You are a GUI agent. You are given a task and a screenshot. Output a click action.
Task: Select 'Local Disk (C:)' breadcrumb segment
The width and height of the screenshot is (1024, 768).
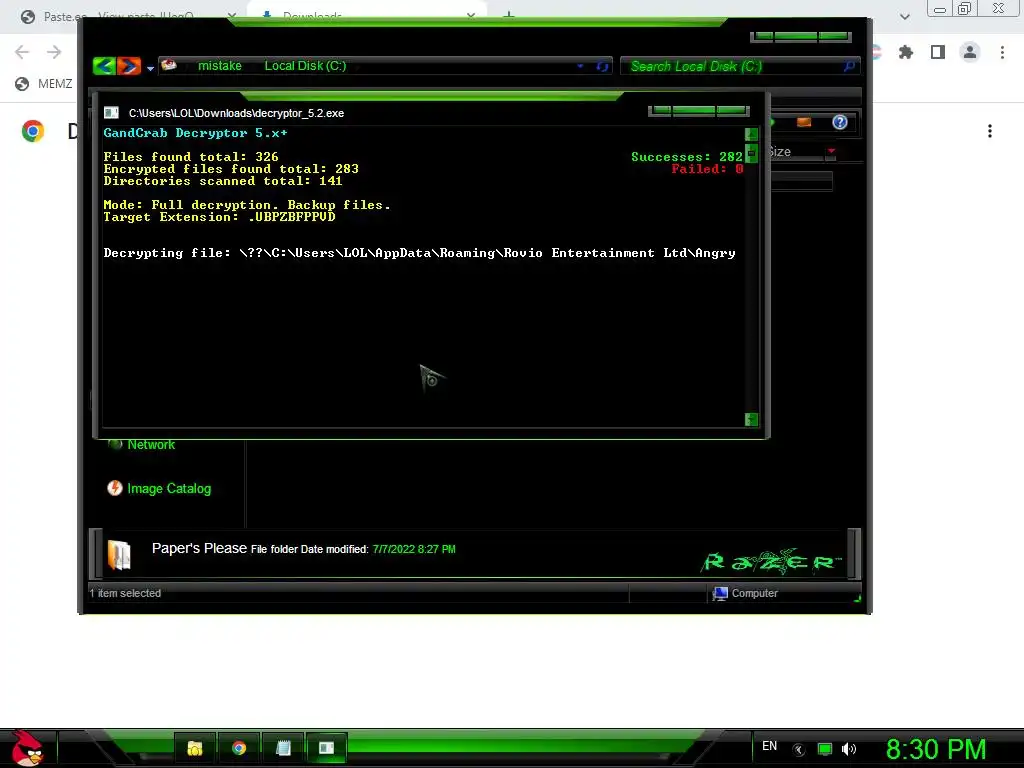(x=305, y=66)
